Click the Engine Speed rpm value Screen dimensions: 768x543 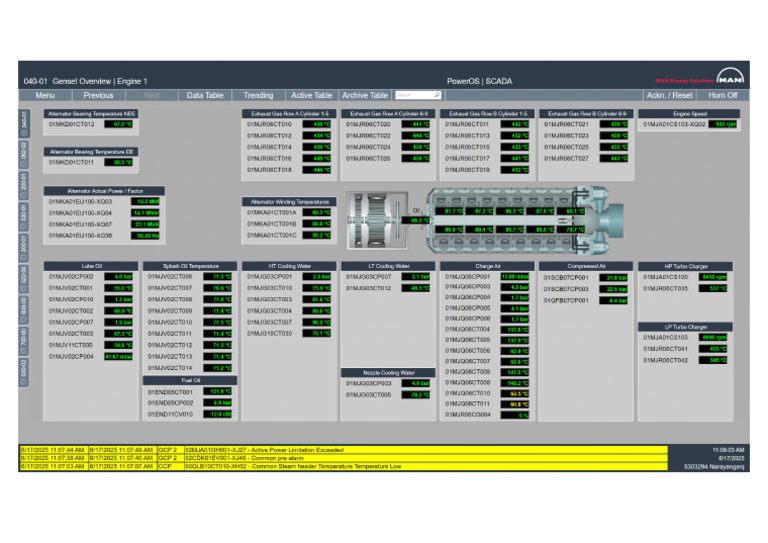pyautogui.click(x=722, y=124)
